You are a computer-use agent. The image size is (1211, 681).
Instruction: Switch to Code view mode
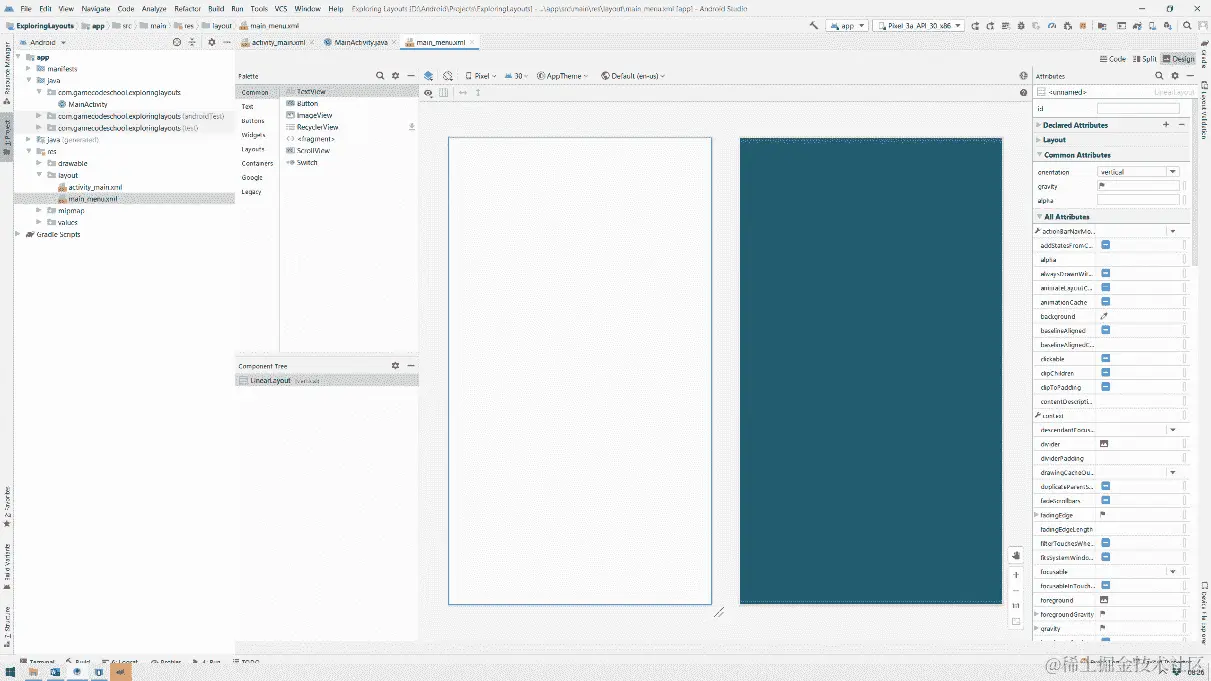click(x=1112, y=59)
